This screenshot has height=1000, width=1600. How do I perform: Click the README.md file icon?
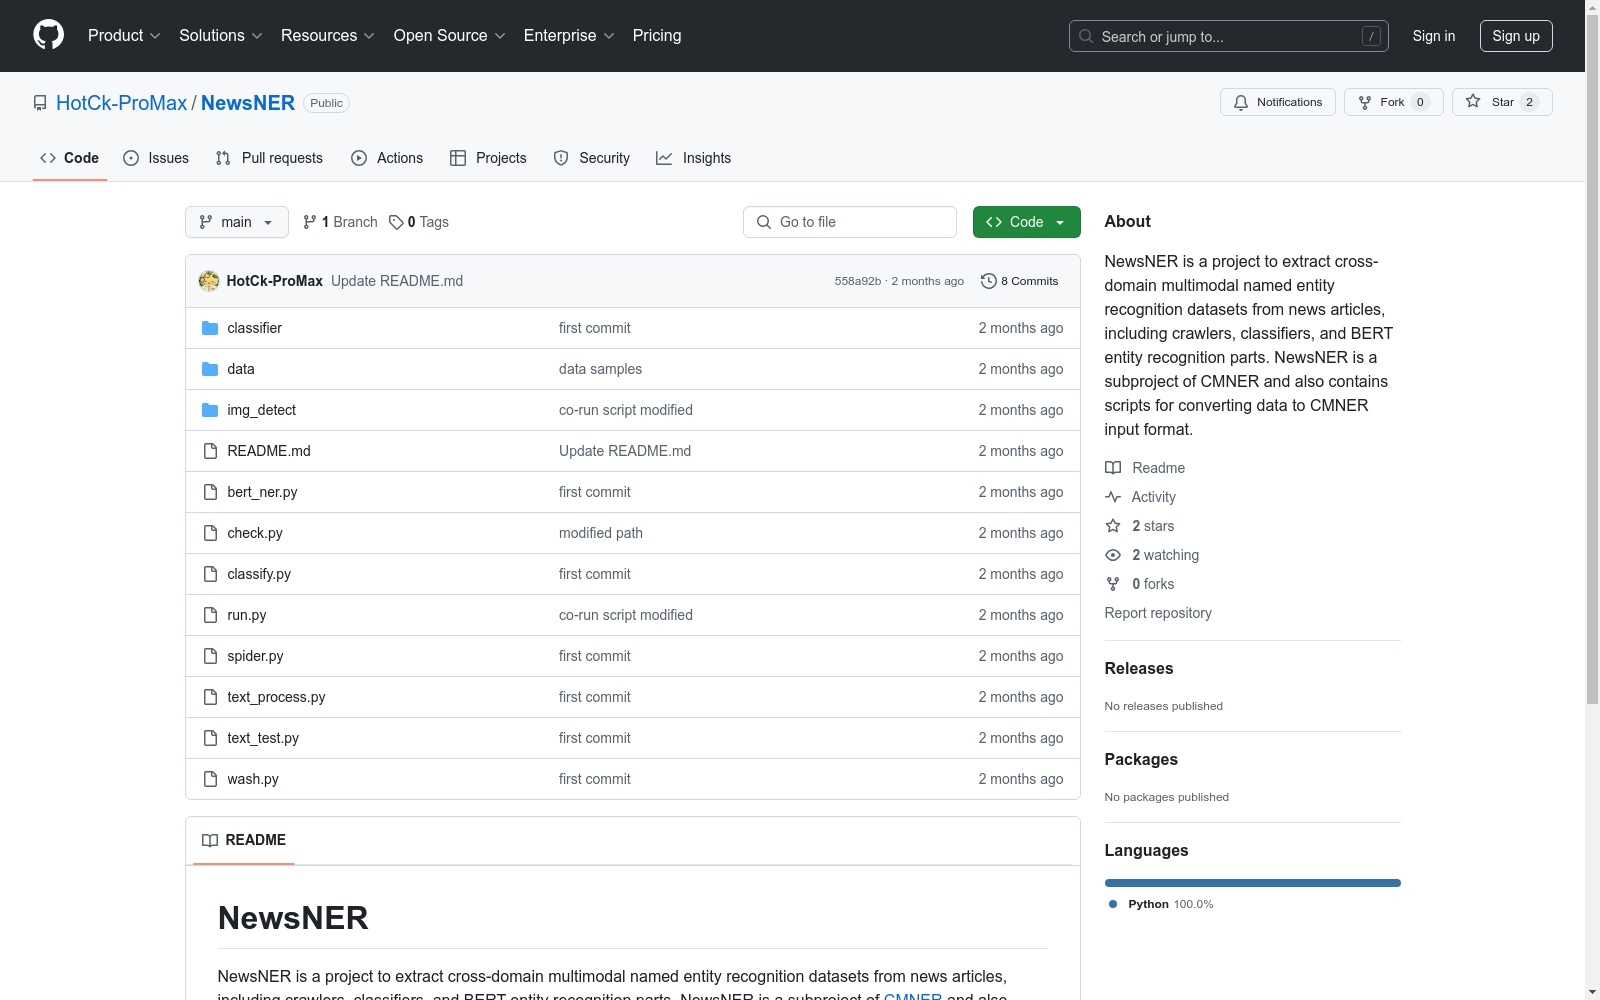click(x=210, y=451)
